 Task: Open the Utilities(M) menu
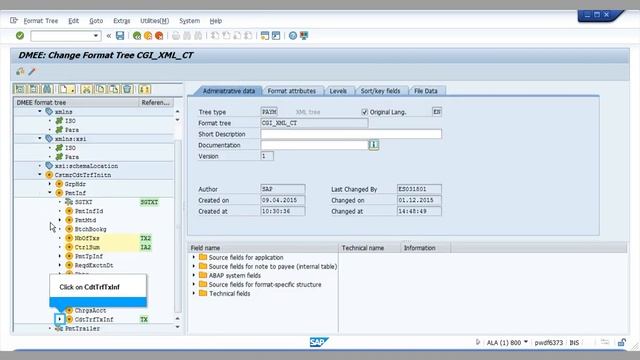tap(154, 21)
